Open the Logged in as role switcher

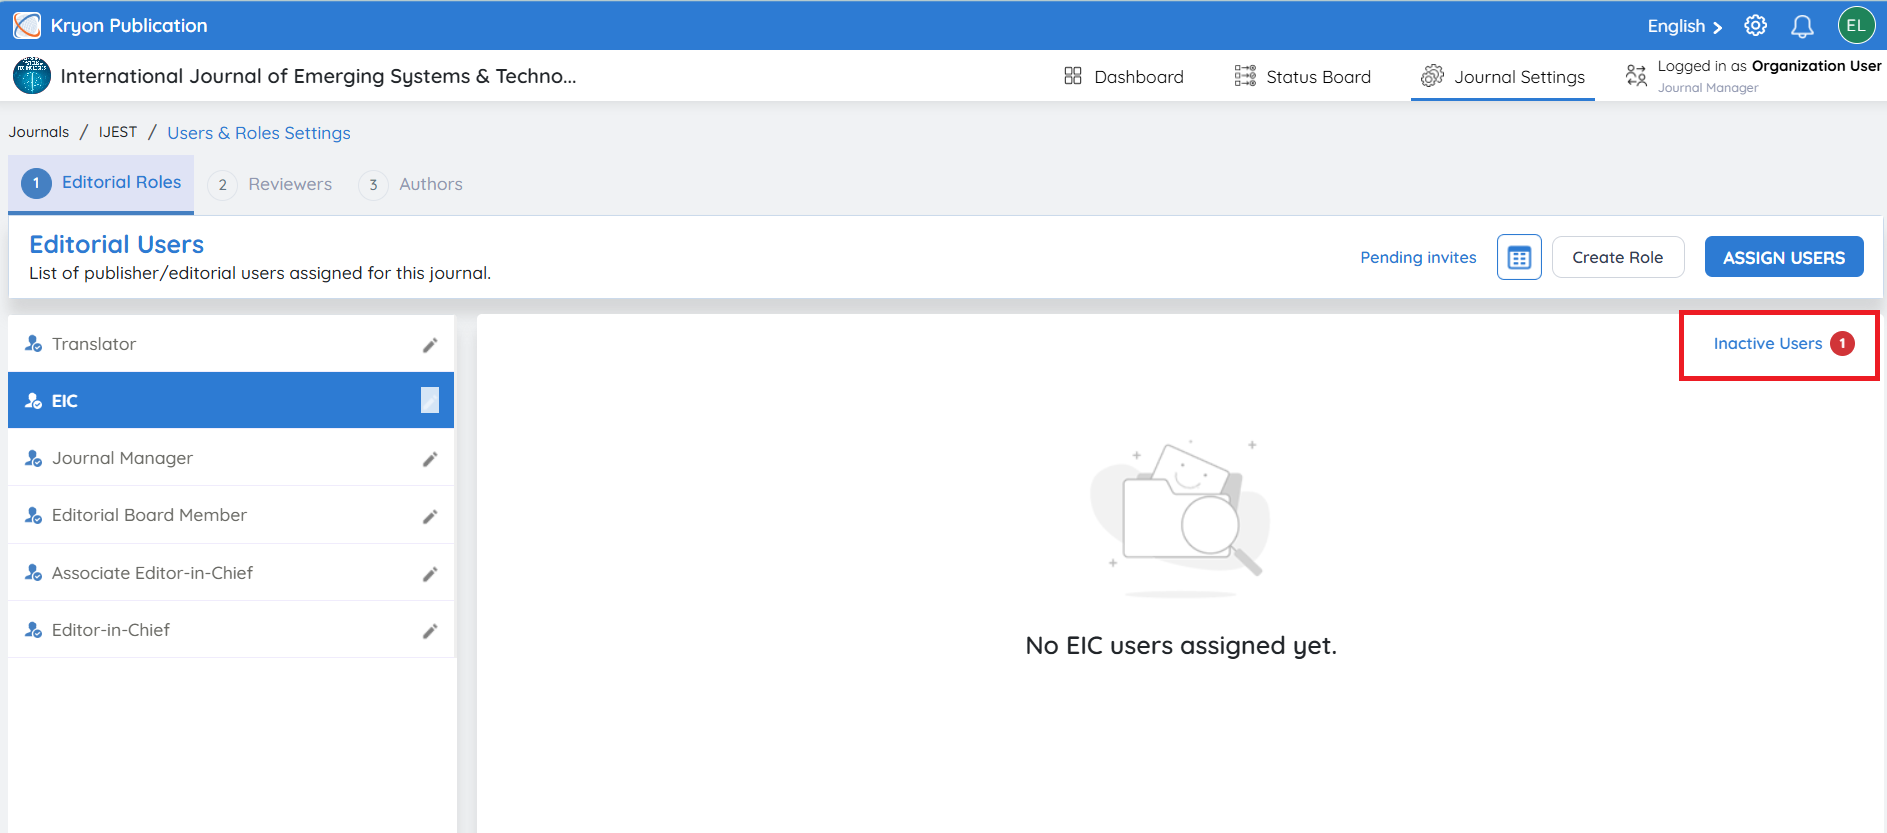1753,76
